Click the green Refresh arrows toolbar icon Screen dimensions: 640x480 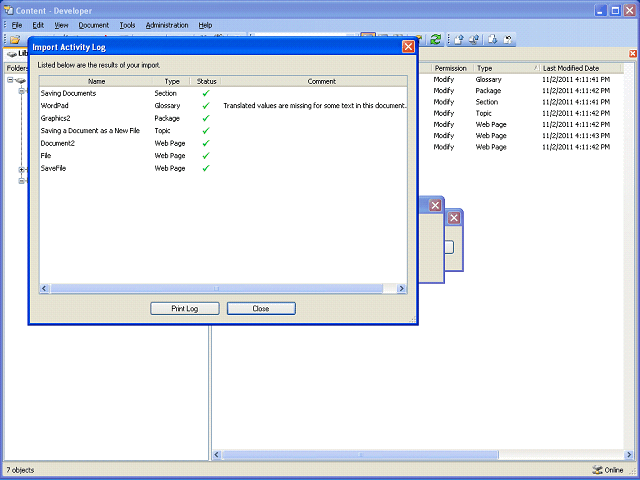pyautogui.click(x=436, y=39)
